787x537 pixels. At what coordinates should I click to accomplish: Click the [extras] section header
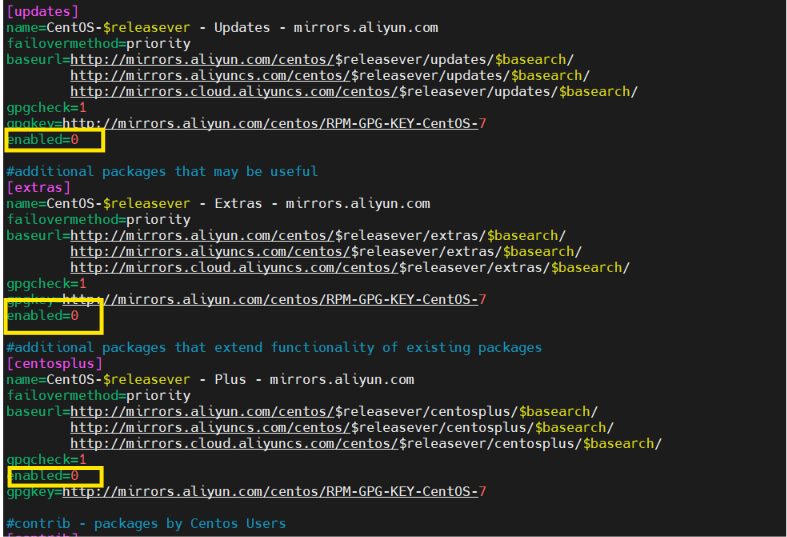[x=39, y=188]
